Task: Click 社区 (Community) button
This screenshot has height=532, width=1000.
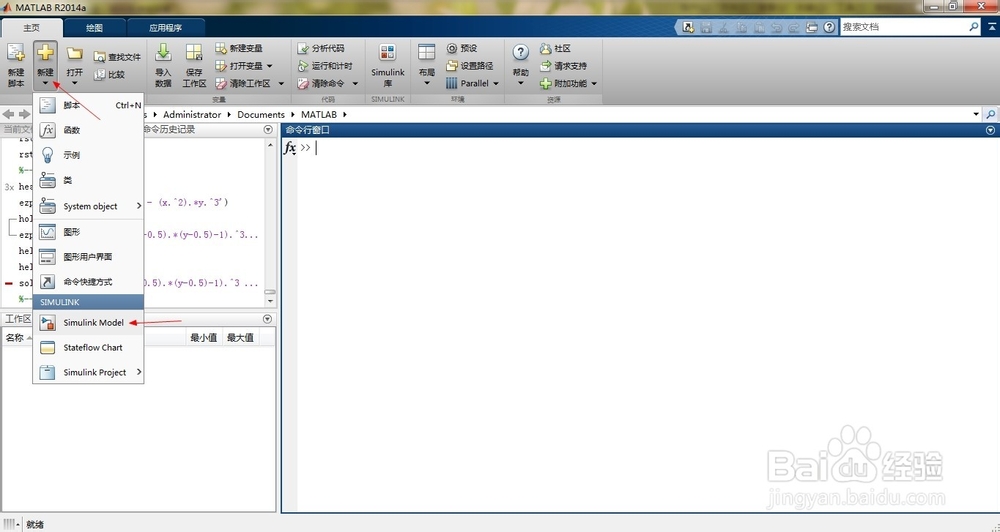Action: 555,48
